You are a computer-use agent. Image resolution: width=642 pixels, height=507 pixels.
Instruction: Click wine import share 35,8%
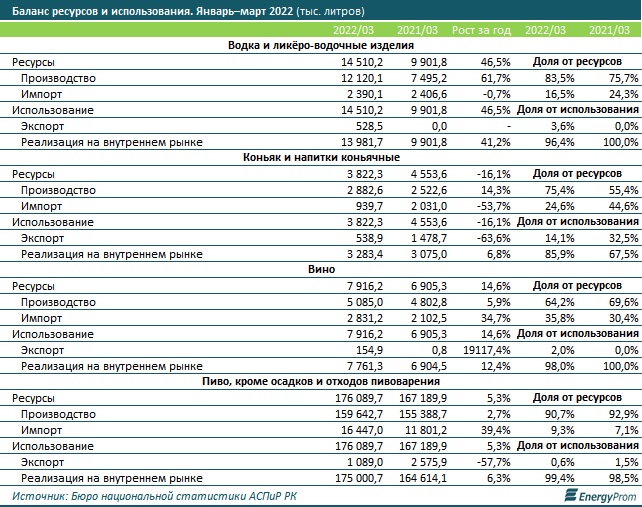pos(559,318)
